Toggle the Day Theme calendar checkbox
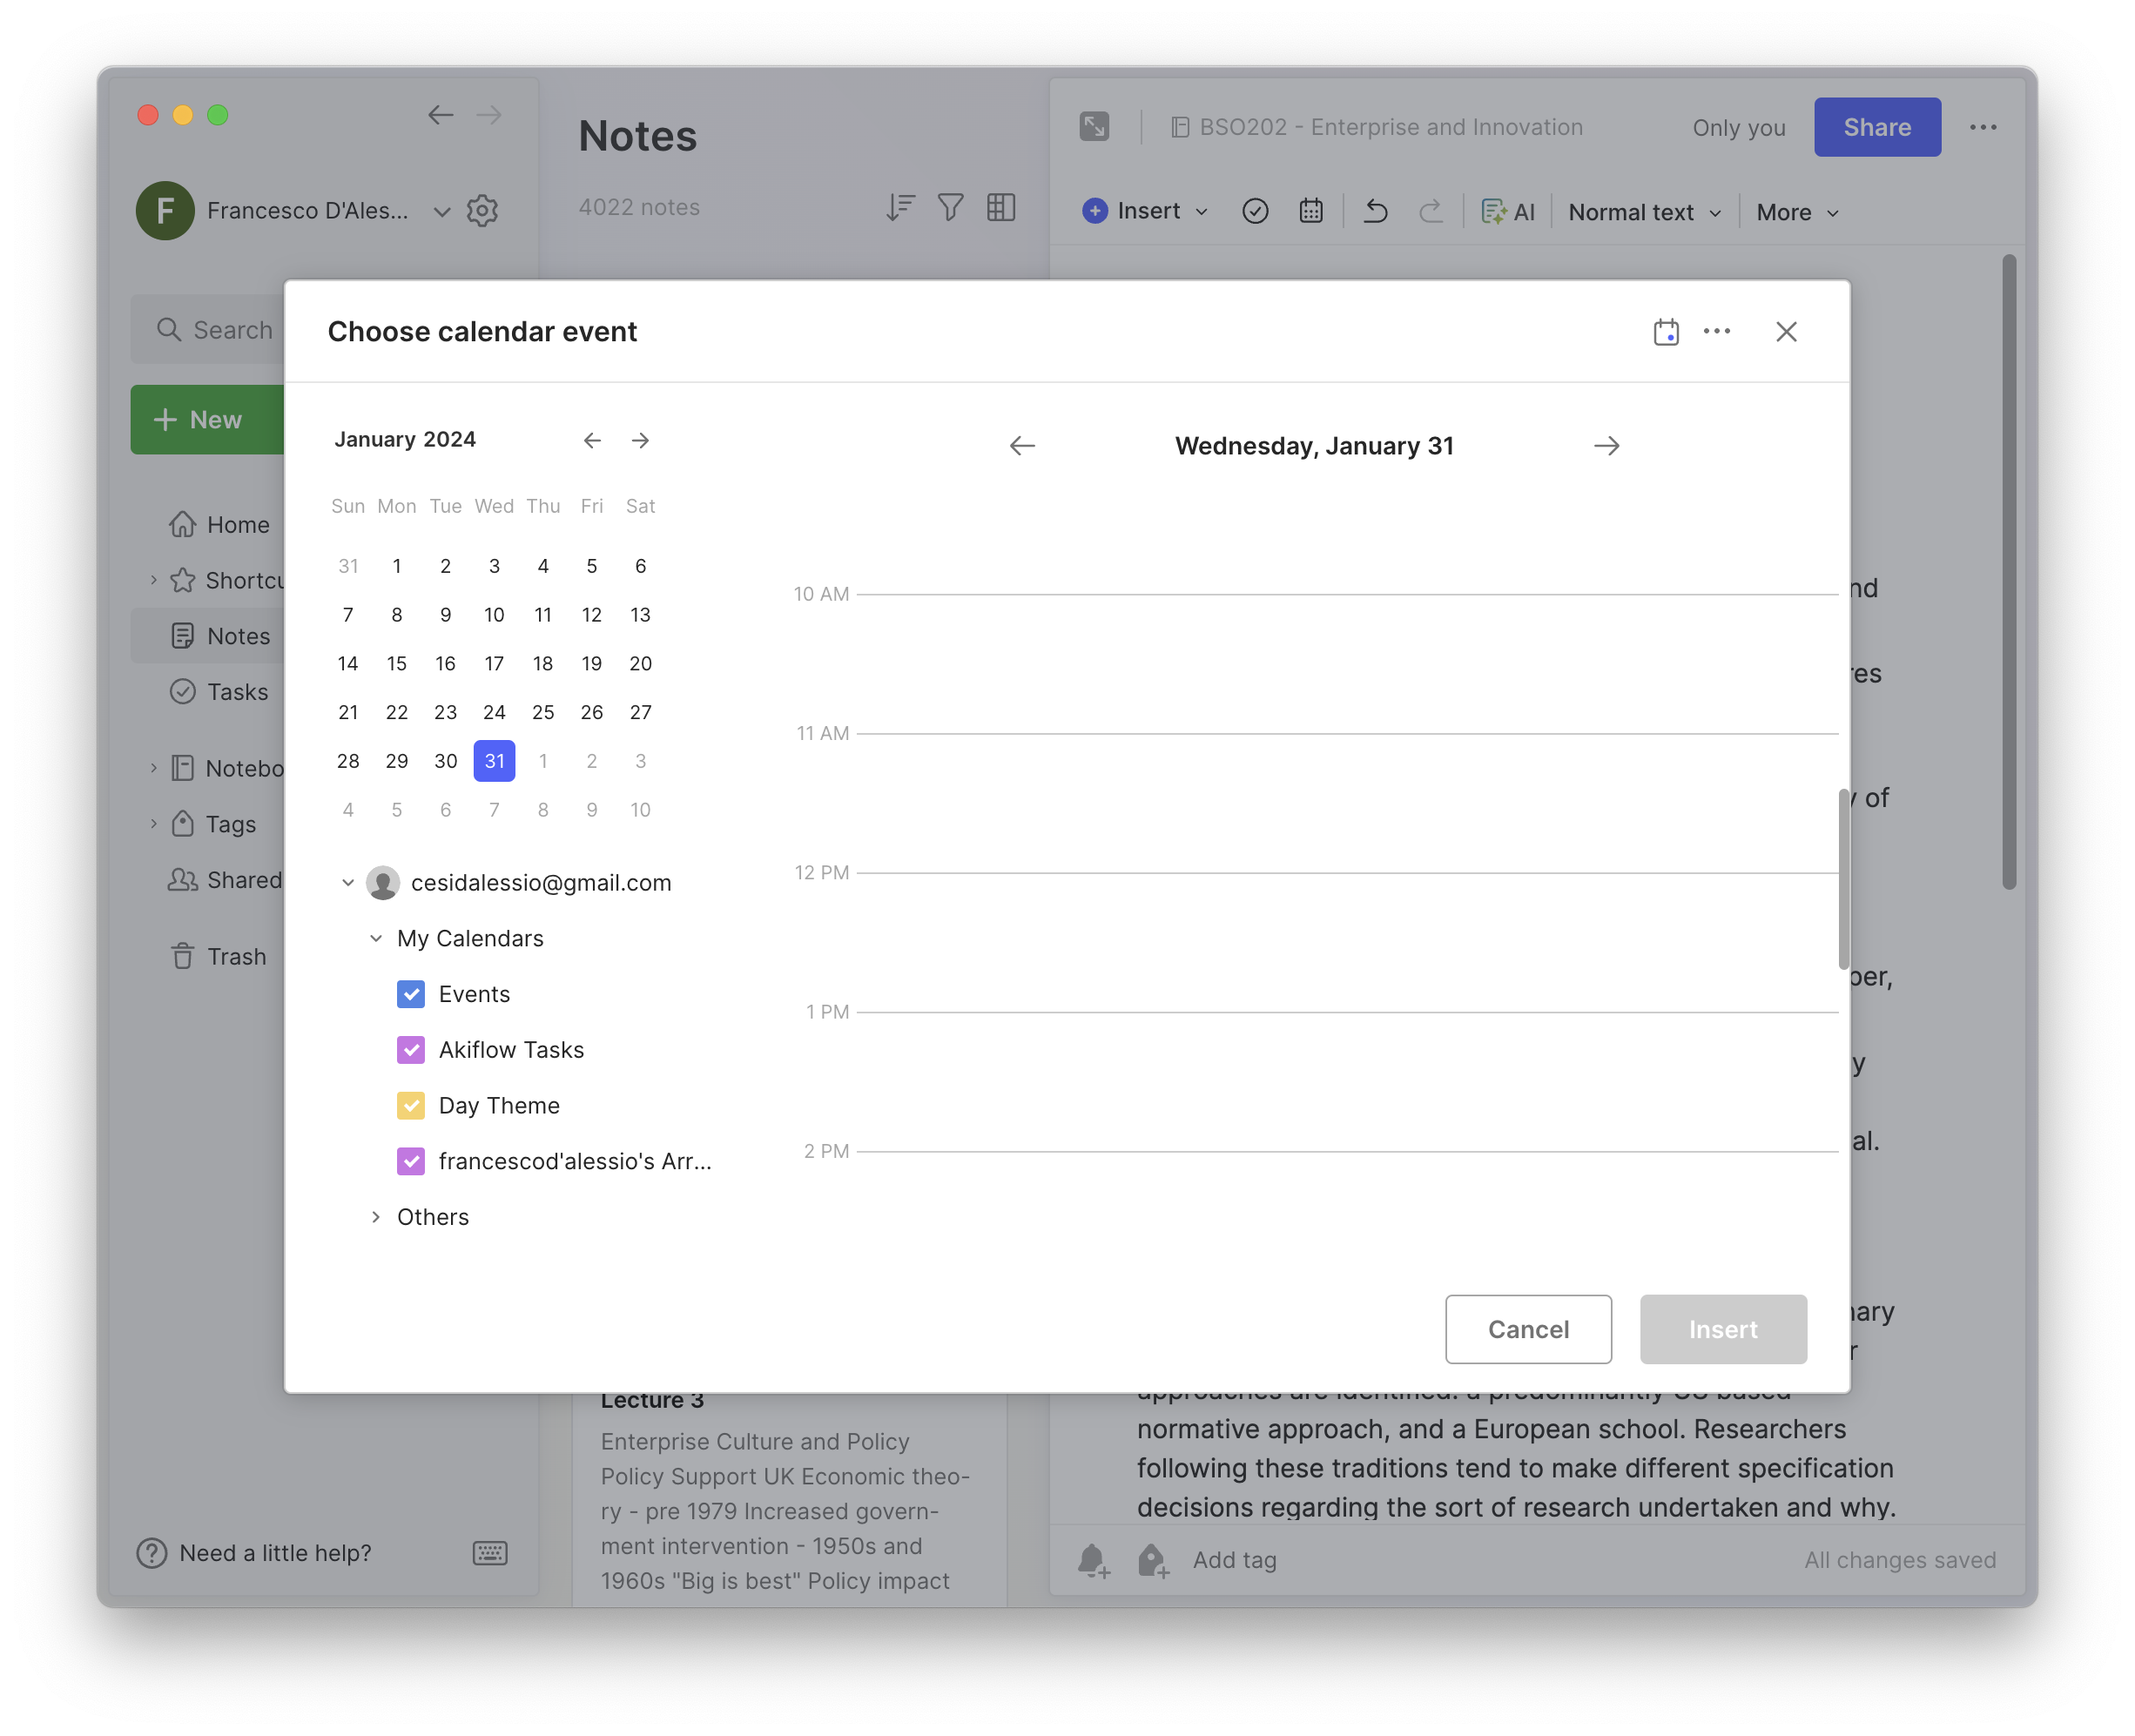 (x=411, y=1106)
